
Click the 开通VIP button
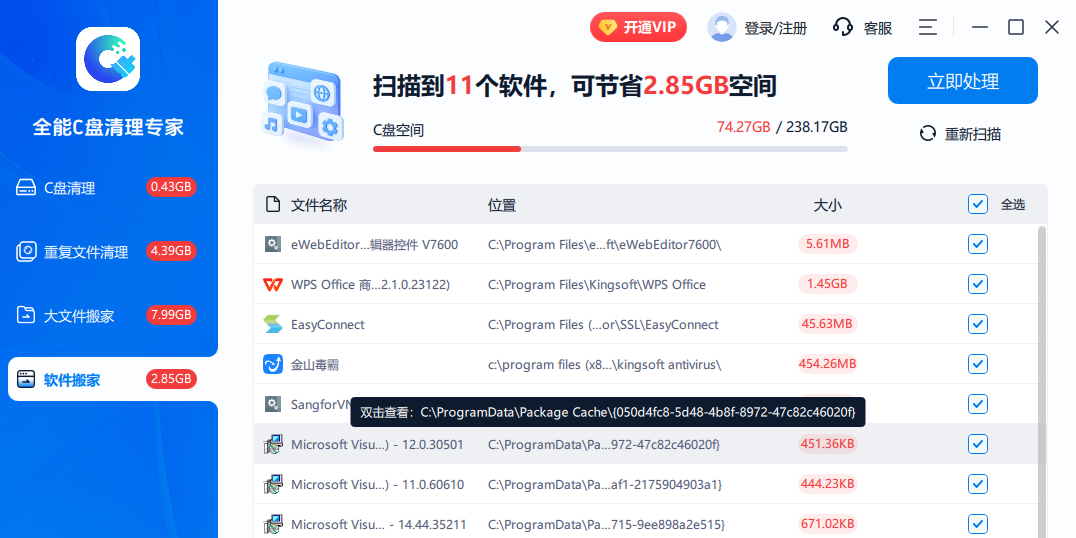(x=638, y=28)
